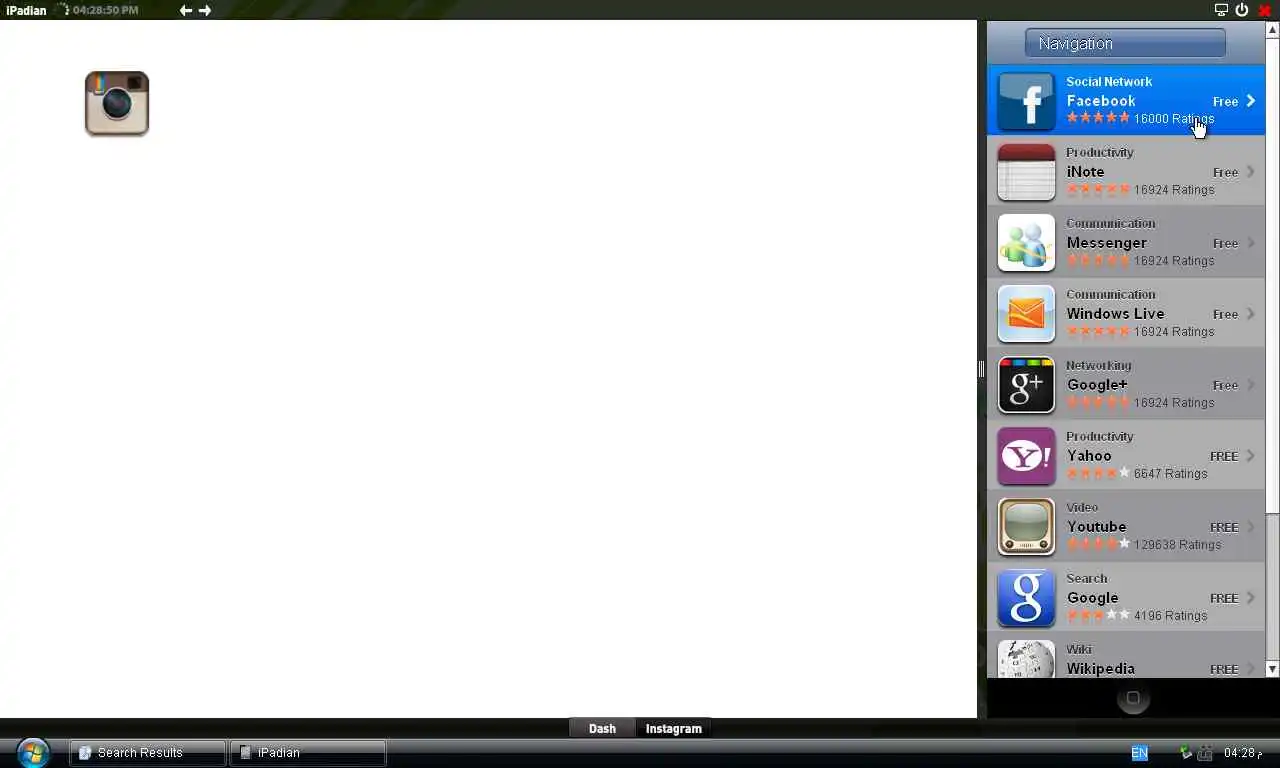Open the Wikipedia globe icon

[x=1026, y=659]
